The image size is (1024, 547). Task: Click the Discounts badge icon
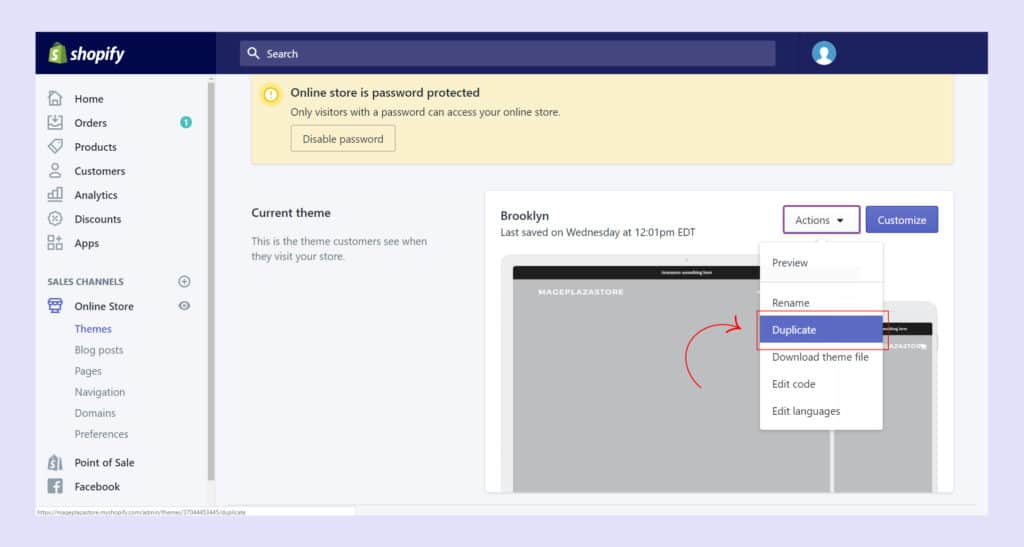click(55, 219)
